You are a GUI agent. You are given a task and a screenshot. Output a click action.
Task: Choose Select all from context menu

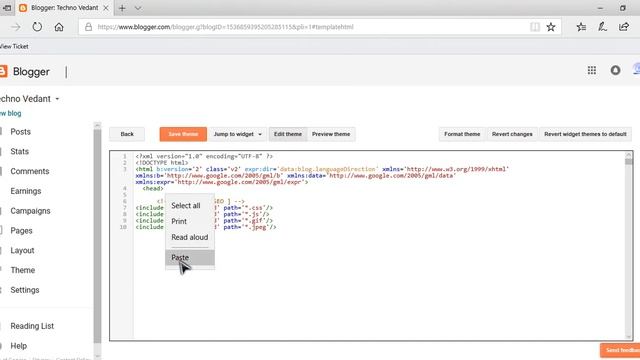[190, 205]
